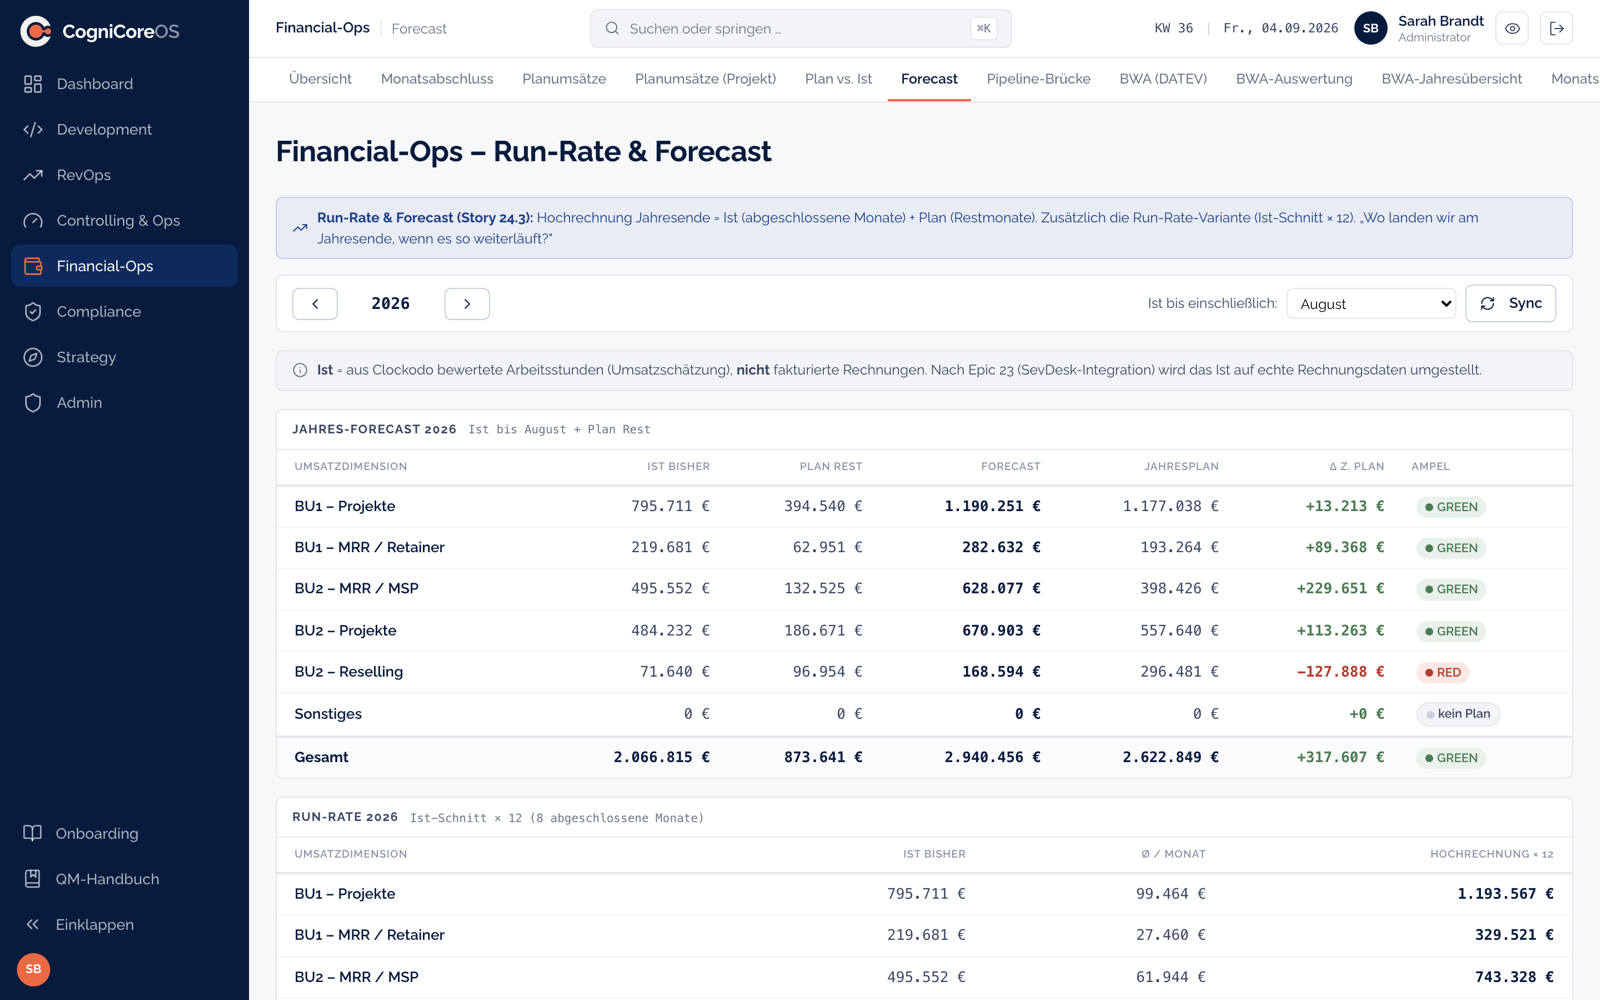Click the run-rate value 743.328 €
The image size is (1600, 1000).
tap(1514, 977)
